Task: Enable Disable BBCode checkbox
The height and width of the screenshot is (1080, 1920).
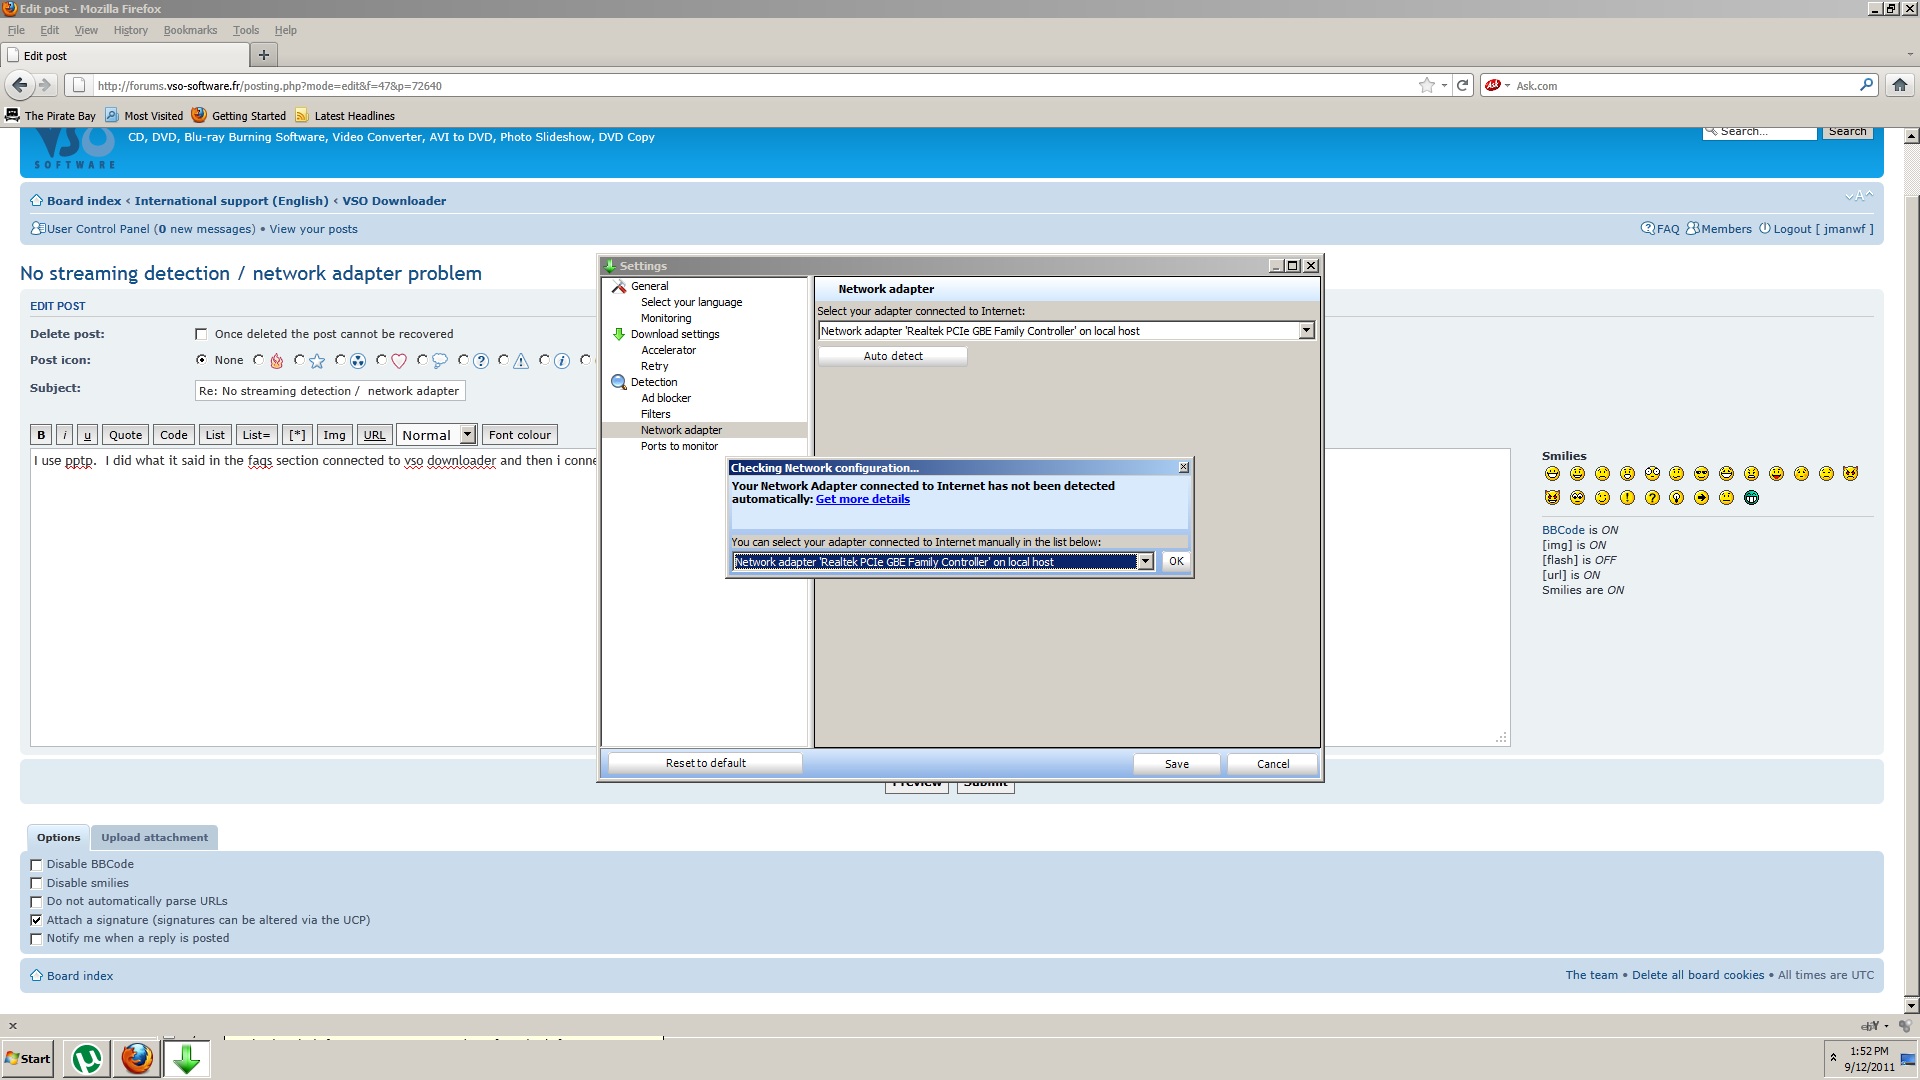Action: [x=36, y=865]
